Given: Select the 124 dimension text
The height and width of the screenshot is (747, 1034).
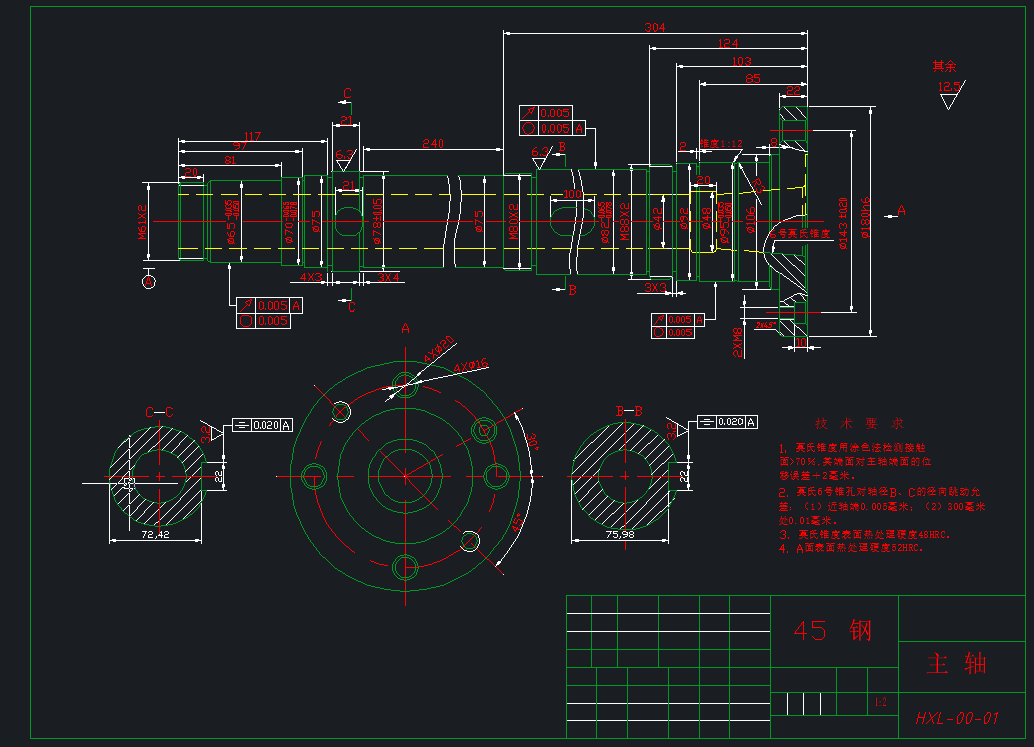Looking at the screenshot, I should click(728, 43).
